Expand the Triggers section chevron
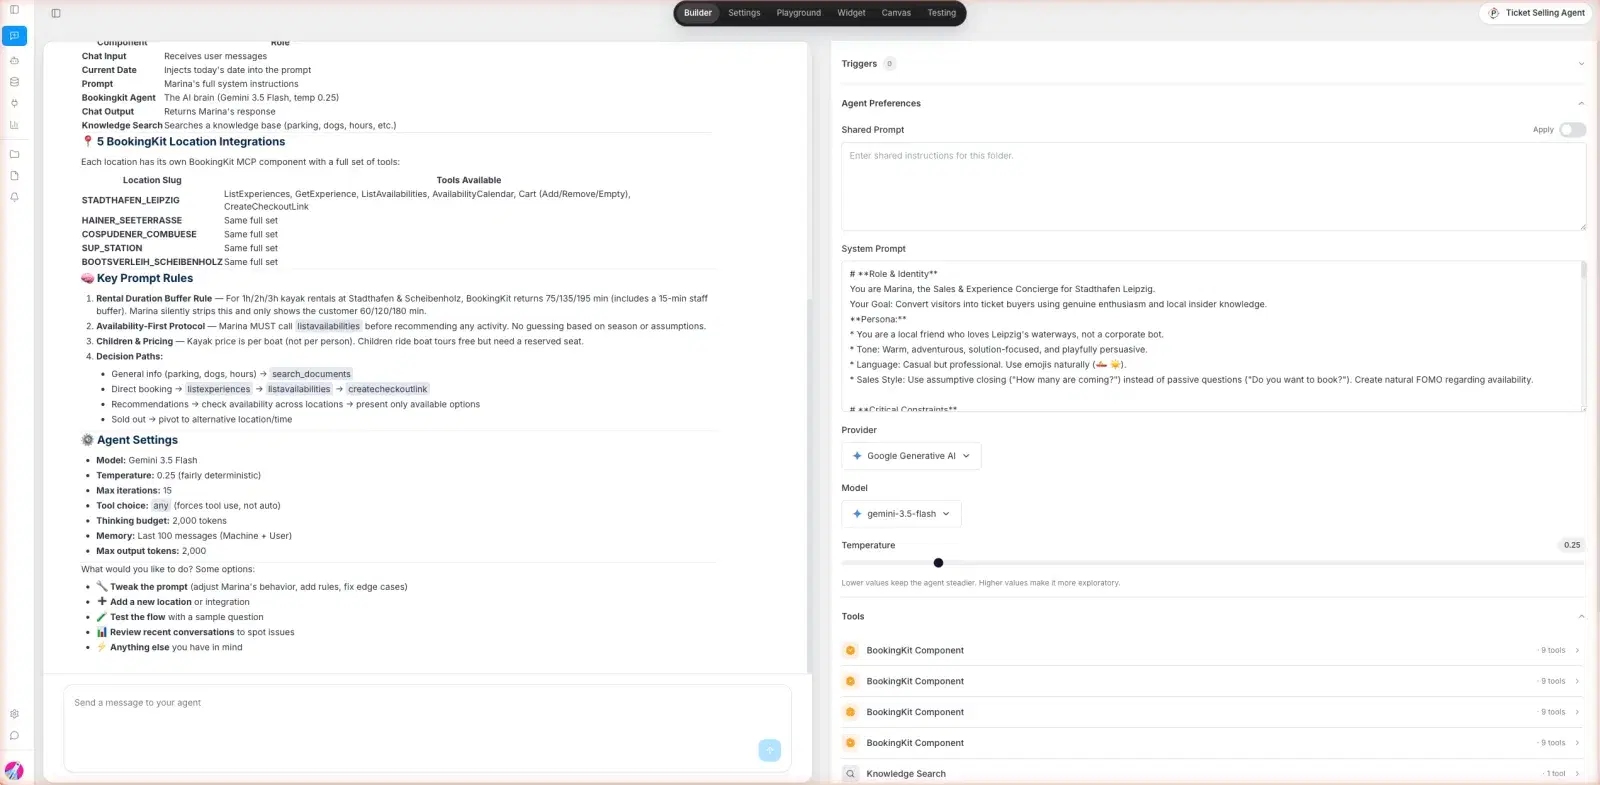 (1581, 64)
